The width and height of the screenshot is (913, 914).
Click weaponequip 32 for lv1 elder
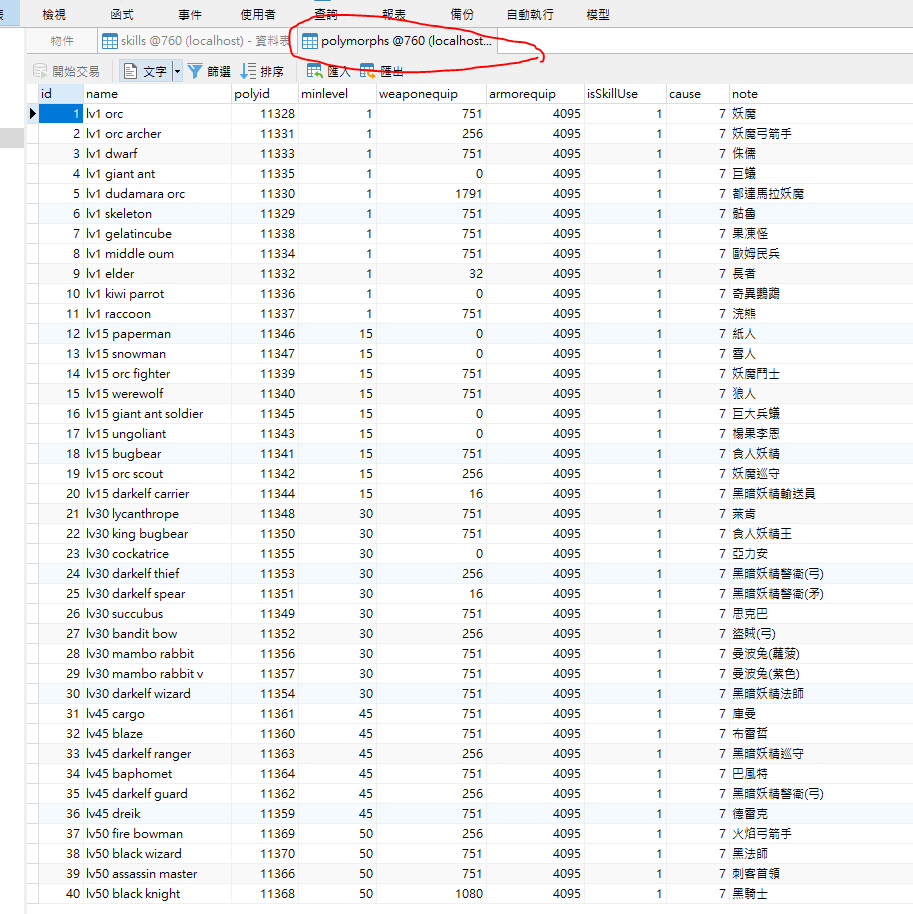point(431,273)
